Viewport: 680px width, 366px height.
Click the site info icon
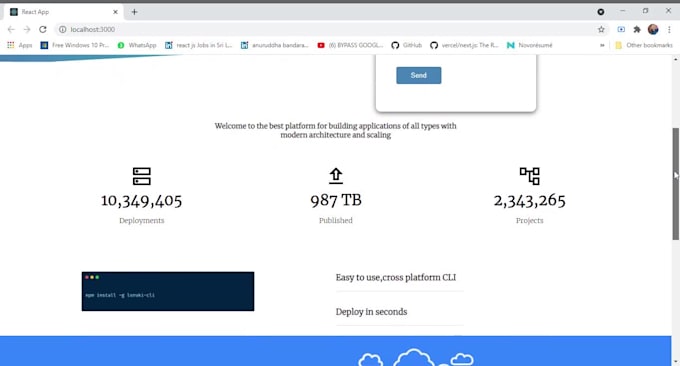(x=62, y=29)
